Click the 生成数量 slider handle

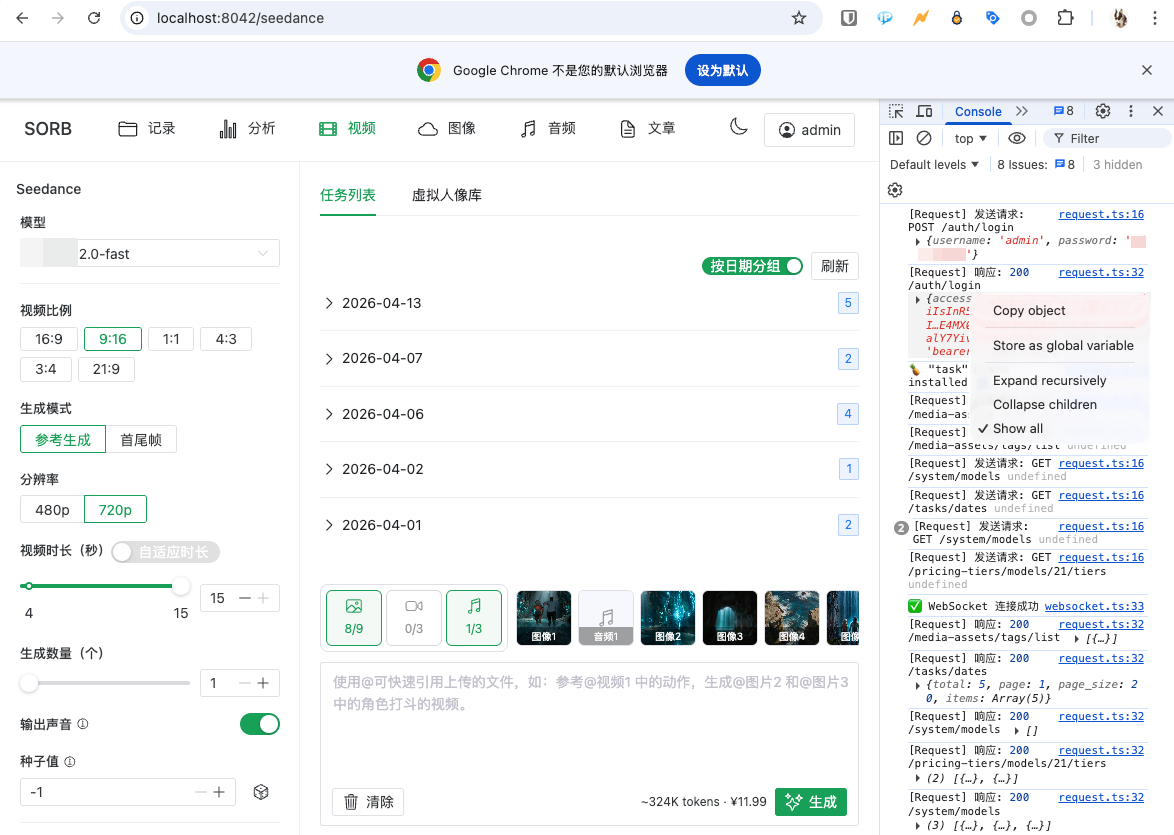[x=29, y=683]
